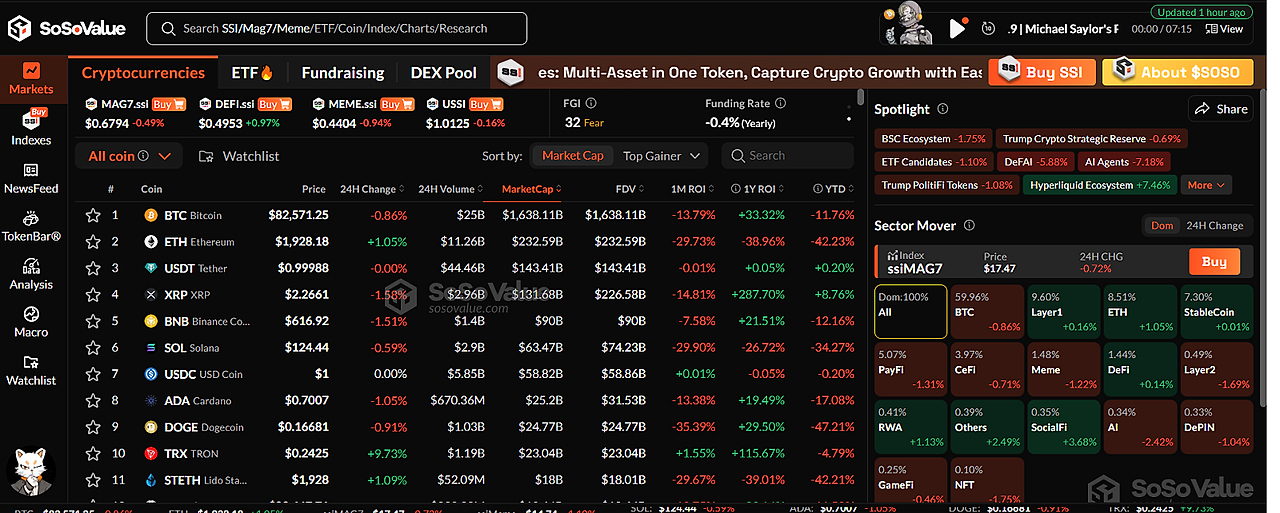
Task: Click the coin Search field
Action: click(788, 156)
